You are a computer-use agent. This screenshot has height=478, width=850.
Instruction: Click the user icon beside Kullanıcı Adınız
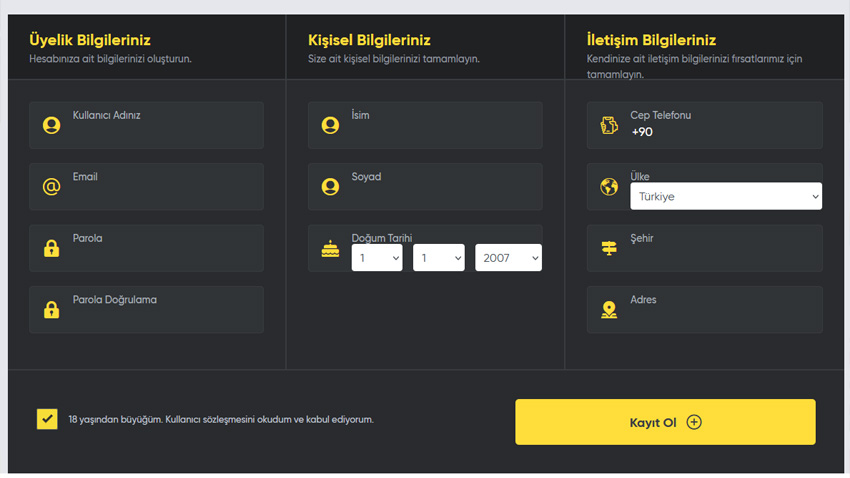[x=51, y=125]
